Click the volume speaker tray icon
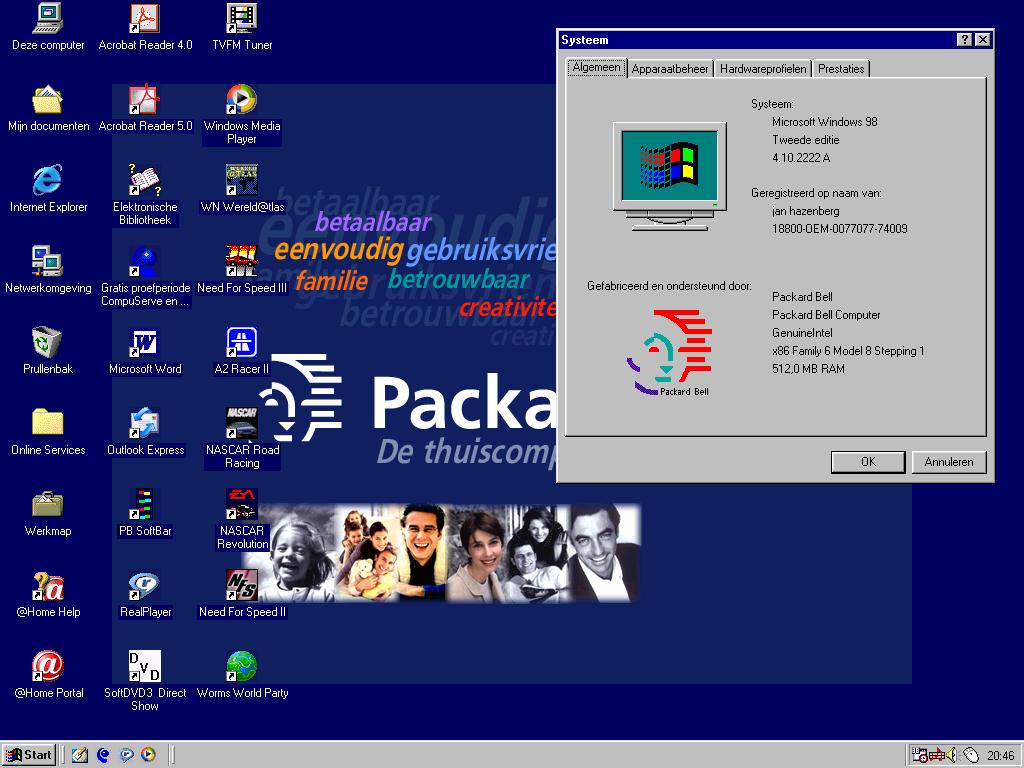 coord(953,755)
